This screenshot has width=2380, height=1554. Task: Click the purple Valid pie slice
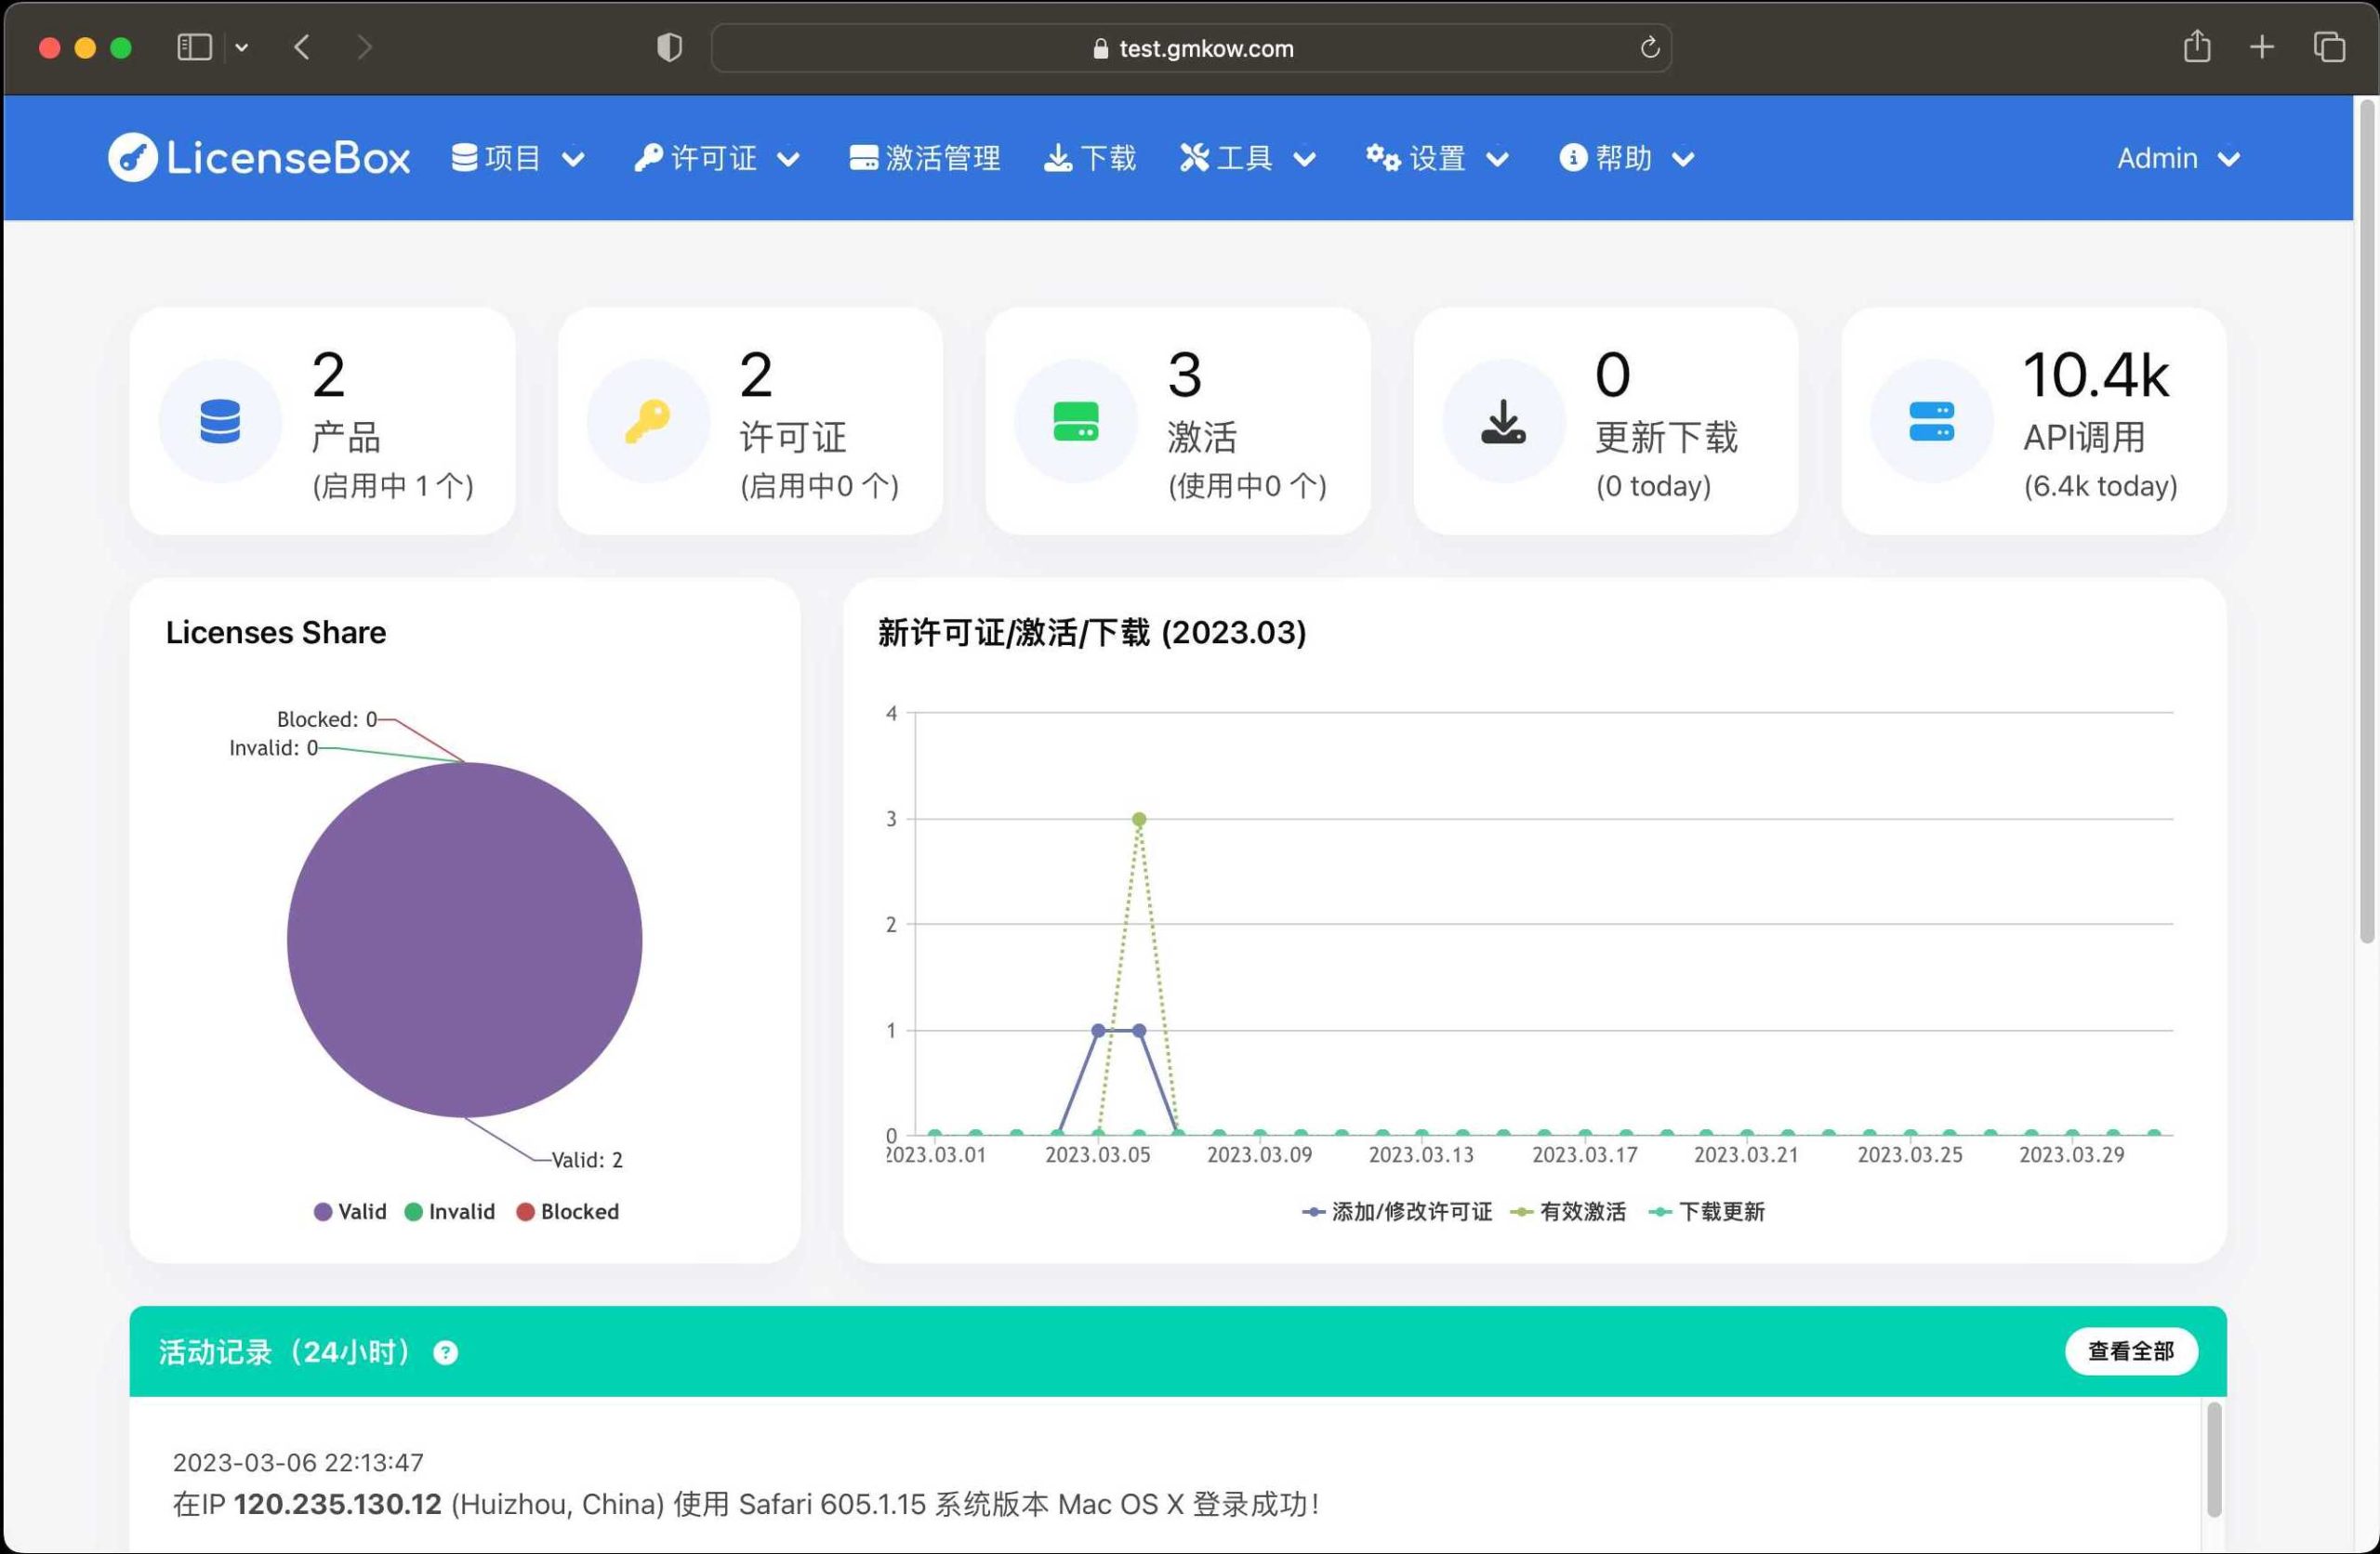tap(464, 940)
